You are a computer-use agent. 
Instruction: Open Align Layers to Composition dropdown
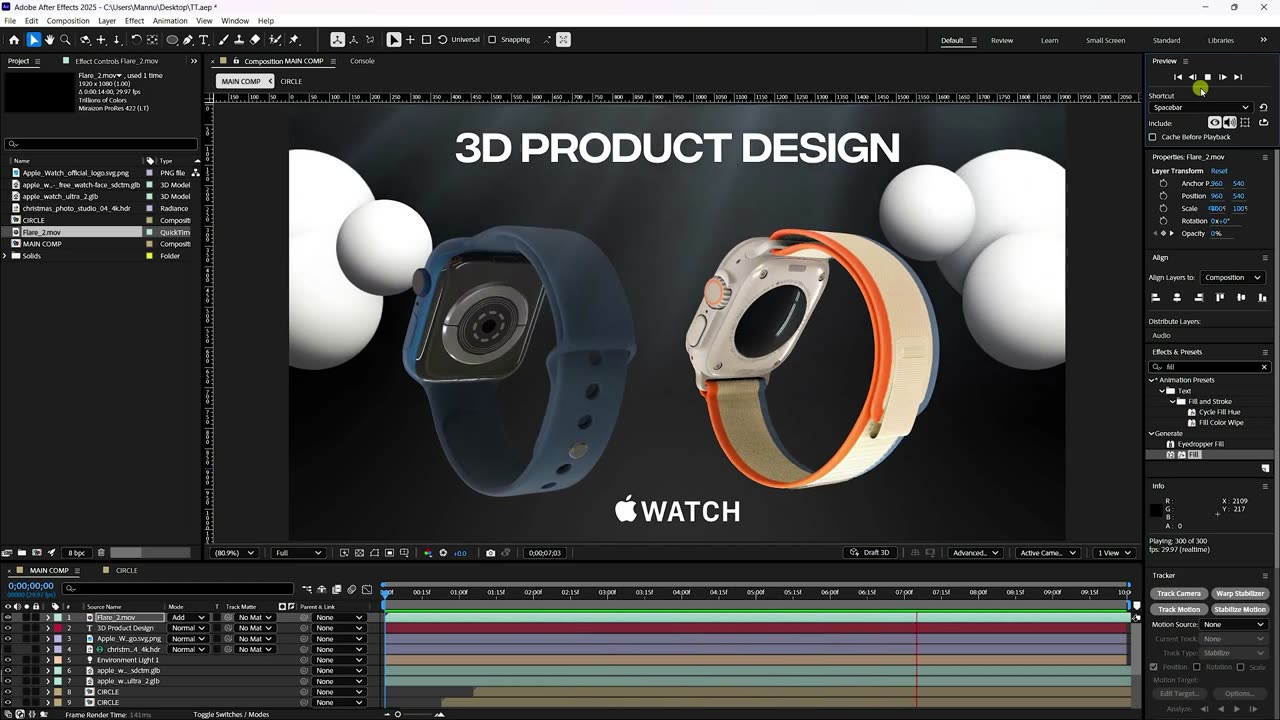tap(1233, 277)
